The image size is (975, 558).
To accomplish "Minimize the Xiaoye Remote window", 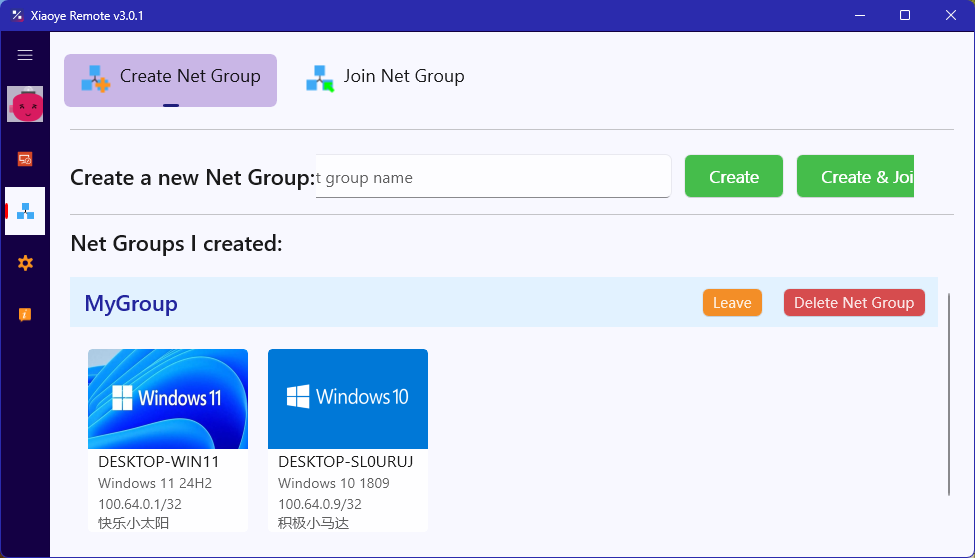I will [860, 16].
